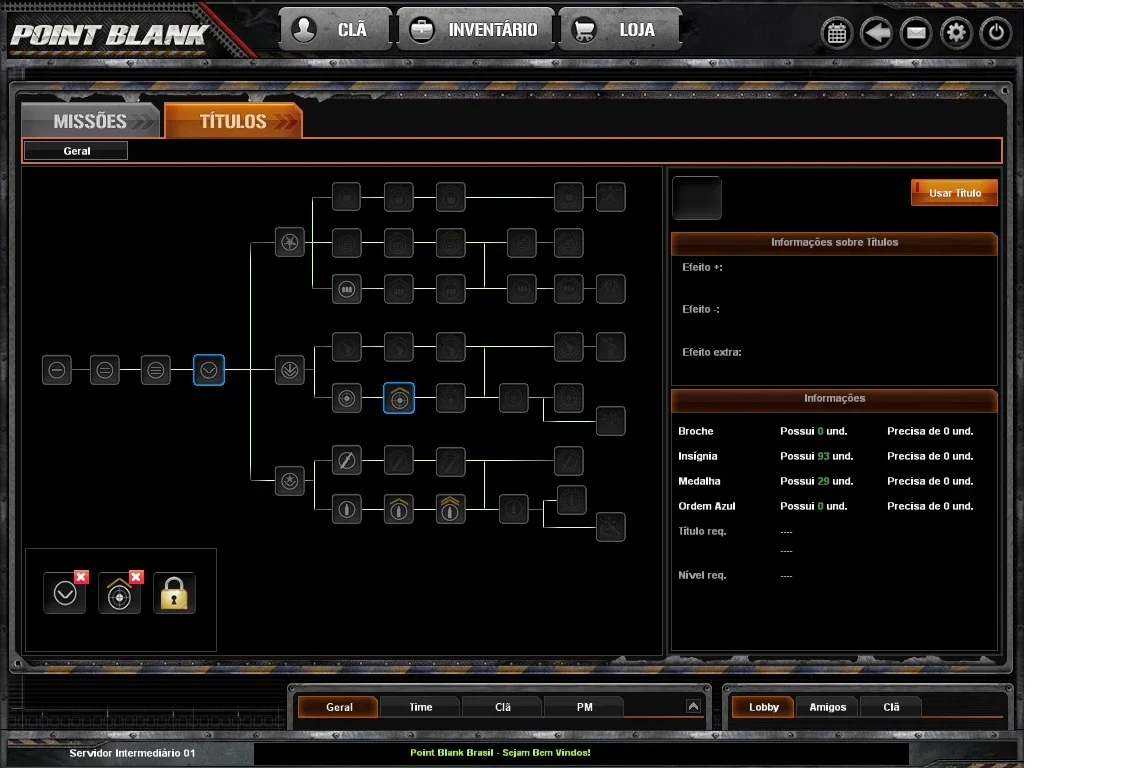The width and height of the screenshot is (1147, 768).
Task: Click the power exit icon
Action: pos(996,33)
